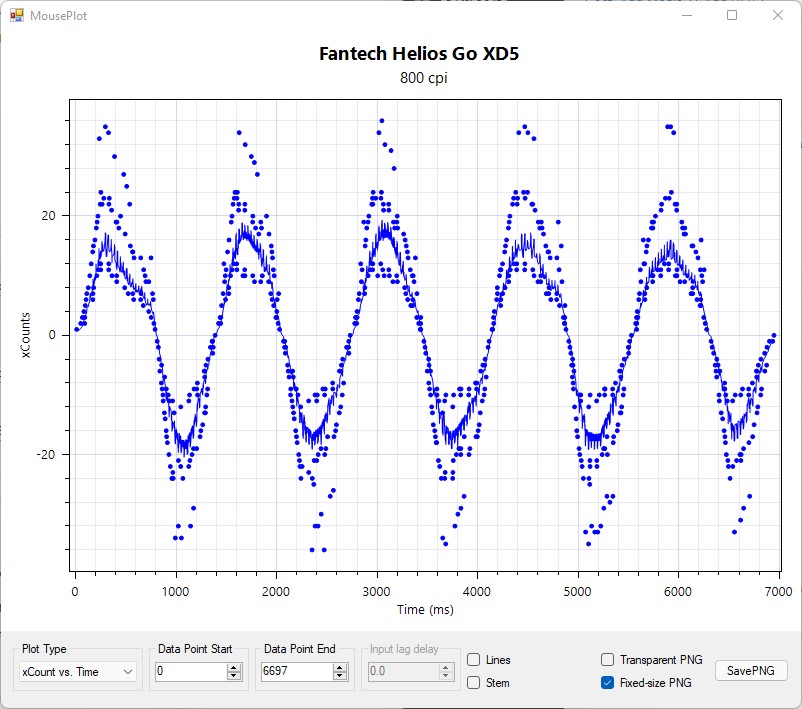Enable the Lines checkbox
802x709 pixels.
(x=474, y=660)
